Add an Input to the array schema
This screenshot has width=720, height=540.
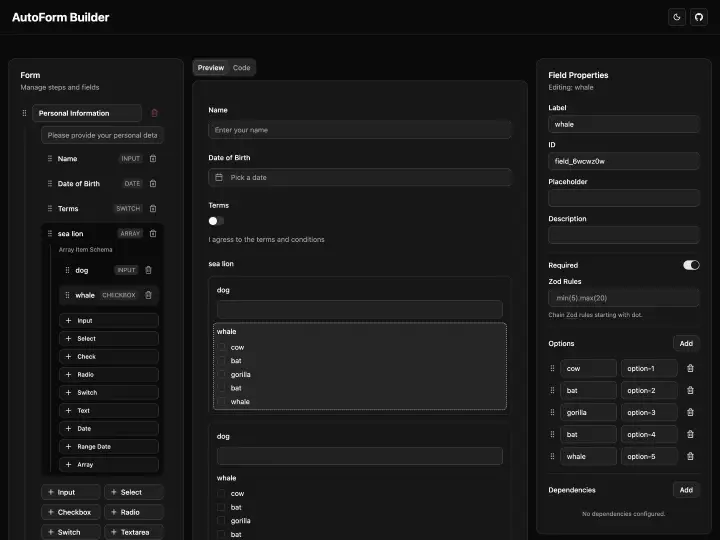pos(109,321)
